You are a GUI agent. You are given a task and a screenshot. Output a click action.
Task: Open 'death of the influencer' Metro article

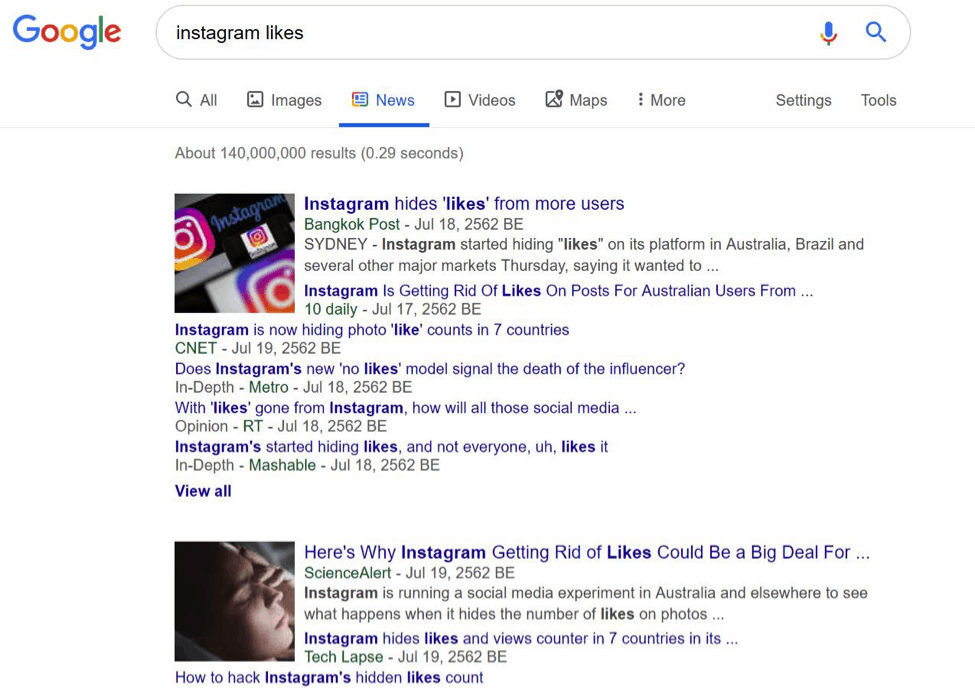pos(430,369)
